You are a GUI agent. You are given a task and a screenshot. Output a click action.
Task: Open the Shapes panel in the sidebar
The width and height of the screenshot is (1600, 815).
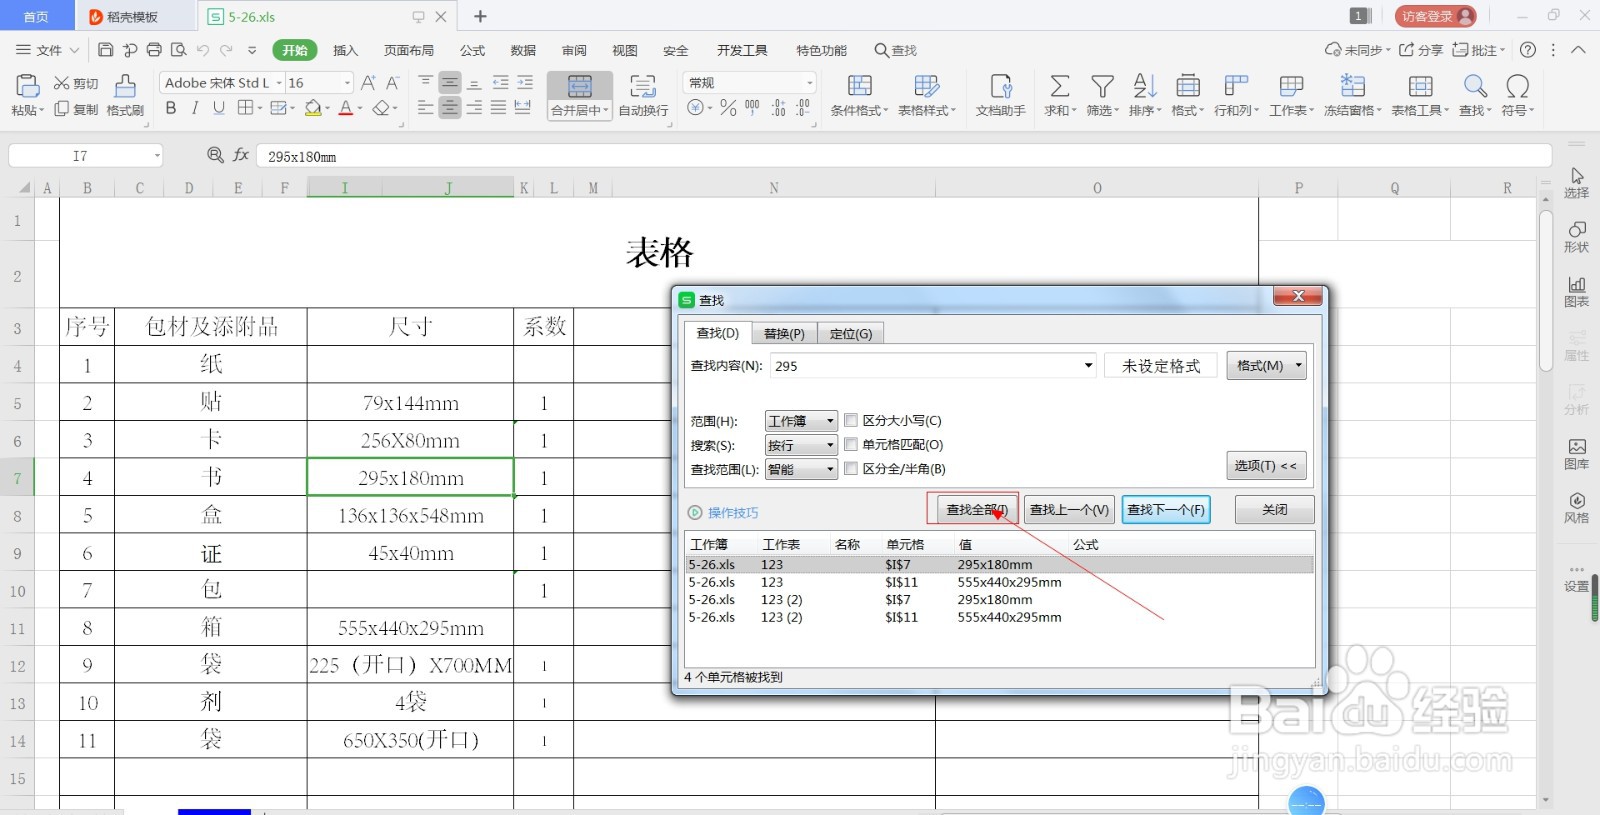pyautogui.click(x=1577, y=236)
